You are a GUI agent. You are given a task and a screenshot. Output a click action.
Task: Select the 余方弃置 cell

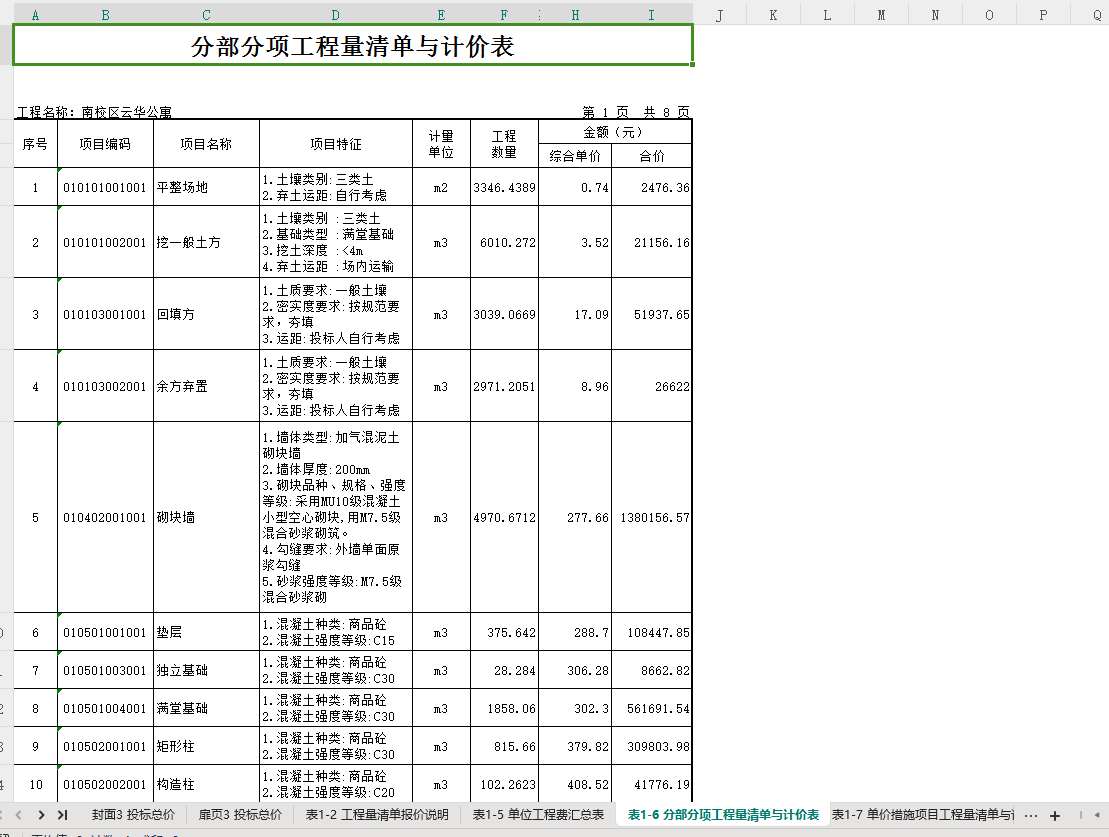pos(207,386)
